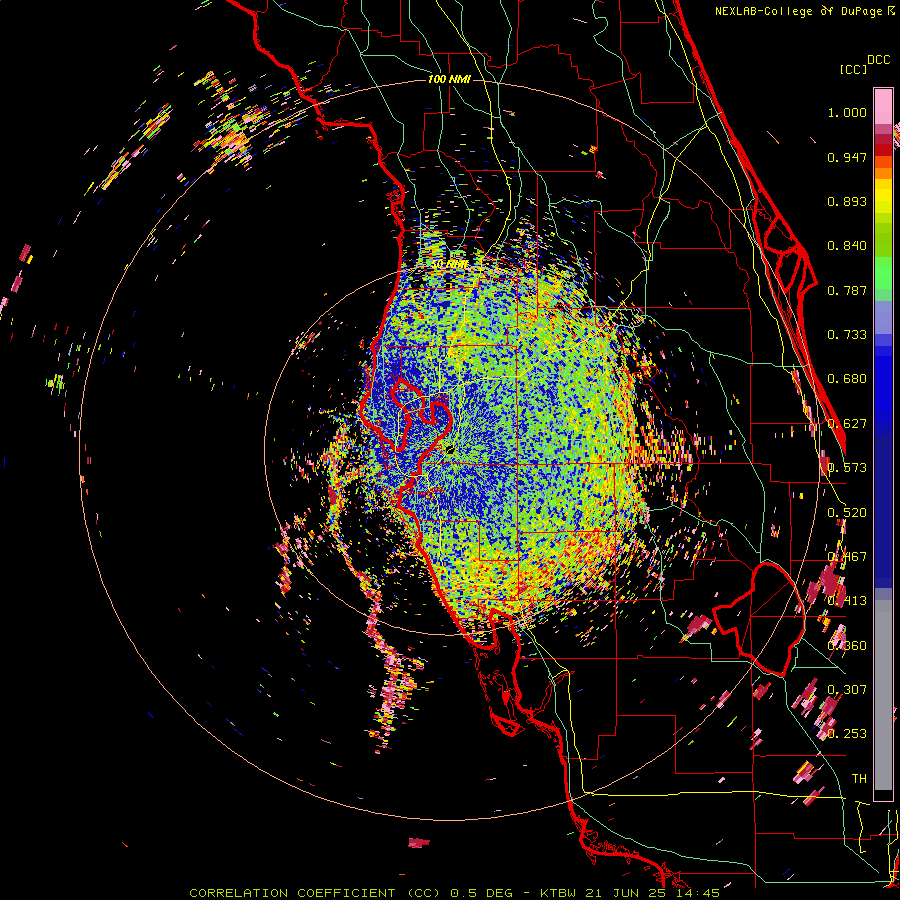Select the 0.733 scale value
The height and width of the screenshot is (900, 900).
[x=847, y=335]
